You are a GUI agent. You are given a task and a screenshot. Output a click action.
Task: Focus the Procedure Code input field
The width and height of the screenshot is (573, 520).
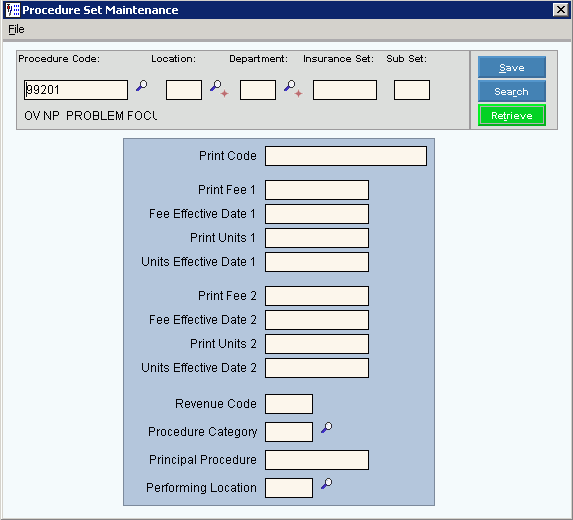click(76, 90)
